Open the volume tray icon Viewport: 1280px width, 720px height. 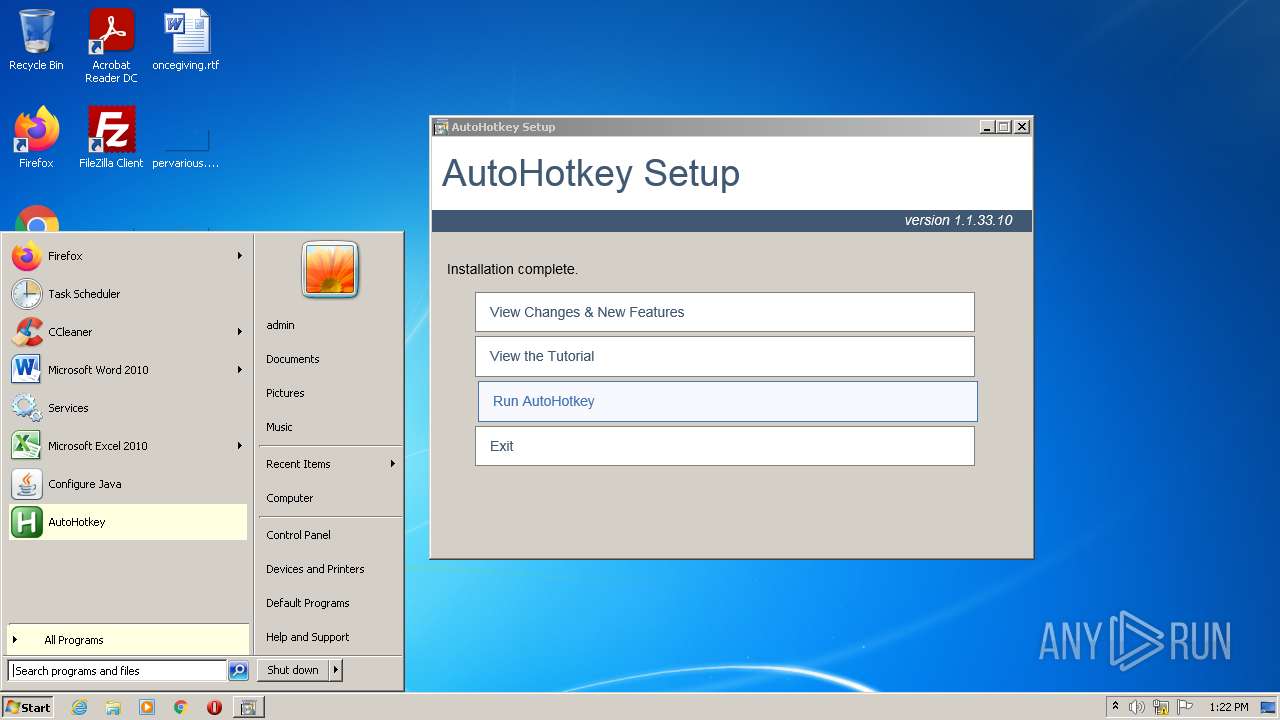point(1137,707)
